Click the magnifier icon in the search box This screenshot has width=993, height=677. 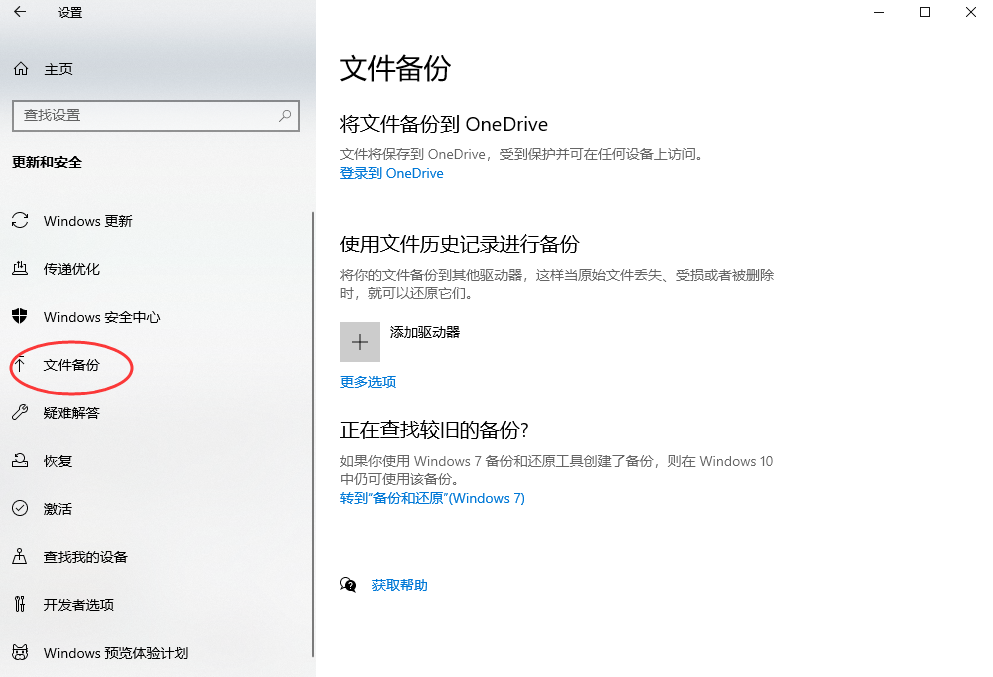(285, 116)
